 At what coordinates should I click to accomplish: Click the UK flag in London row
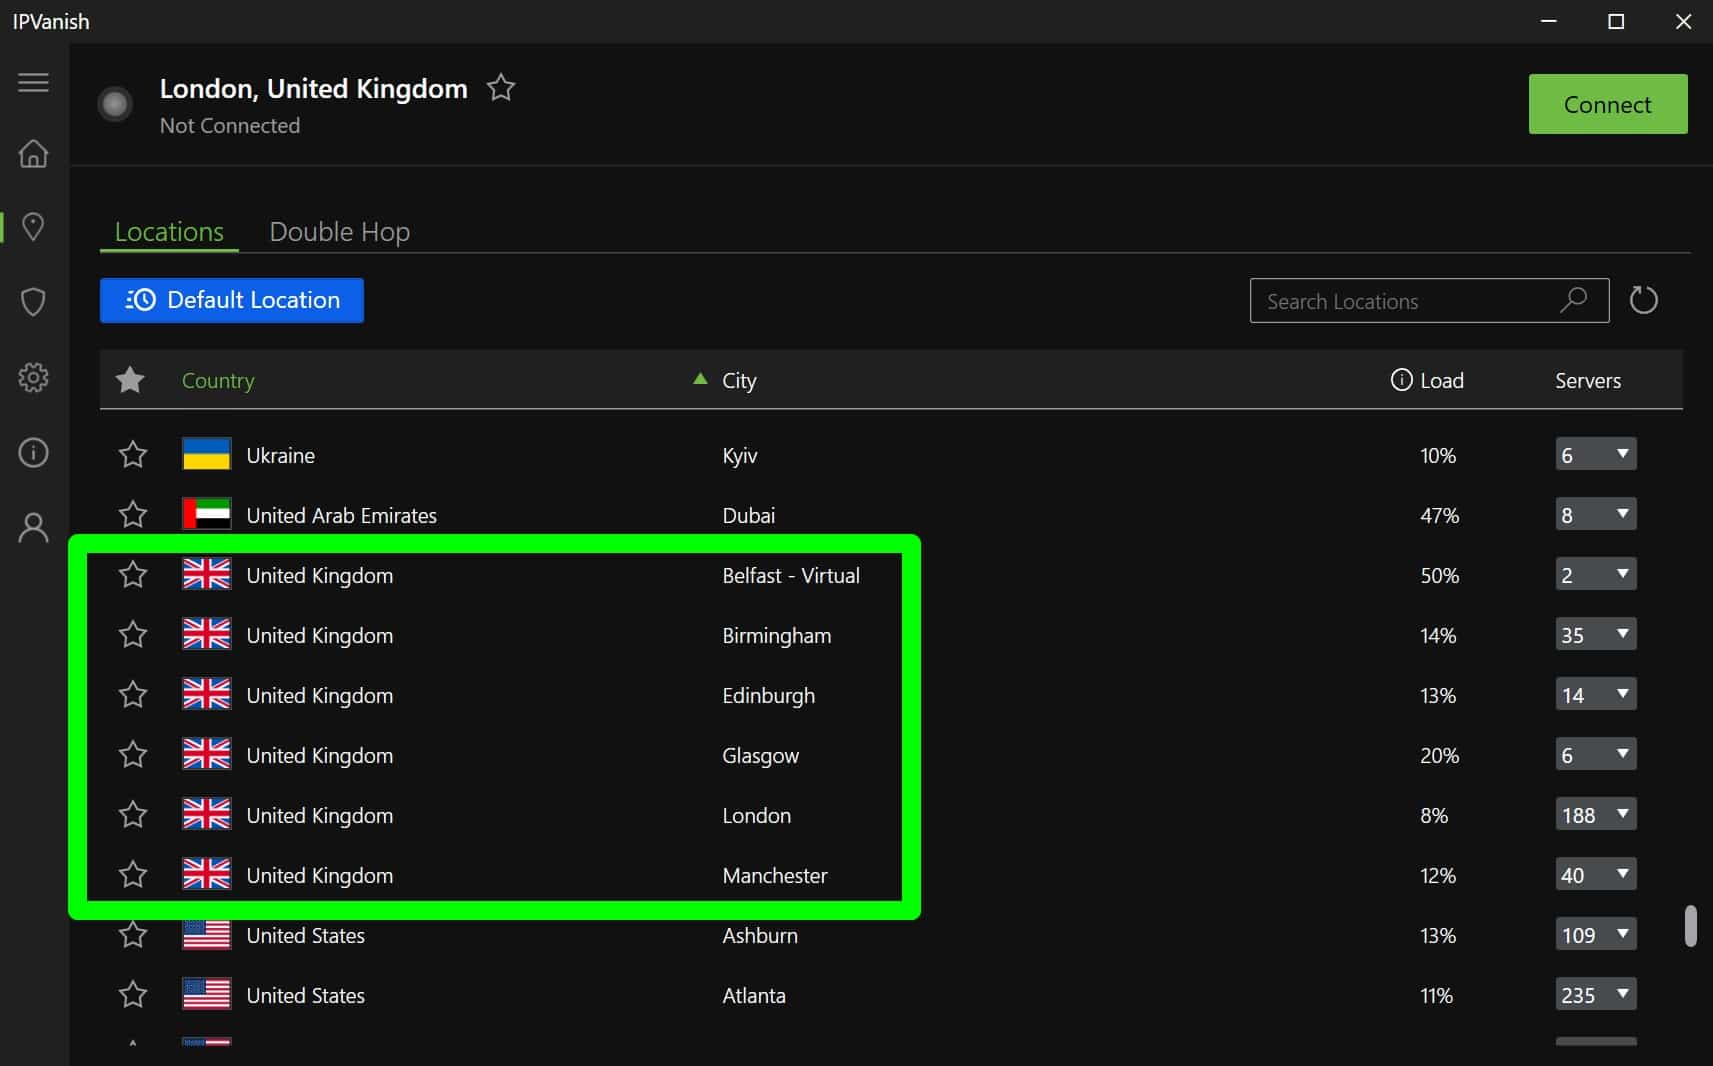click(x=207, y=814)
